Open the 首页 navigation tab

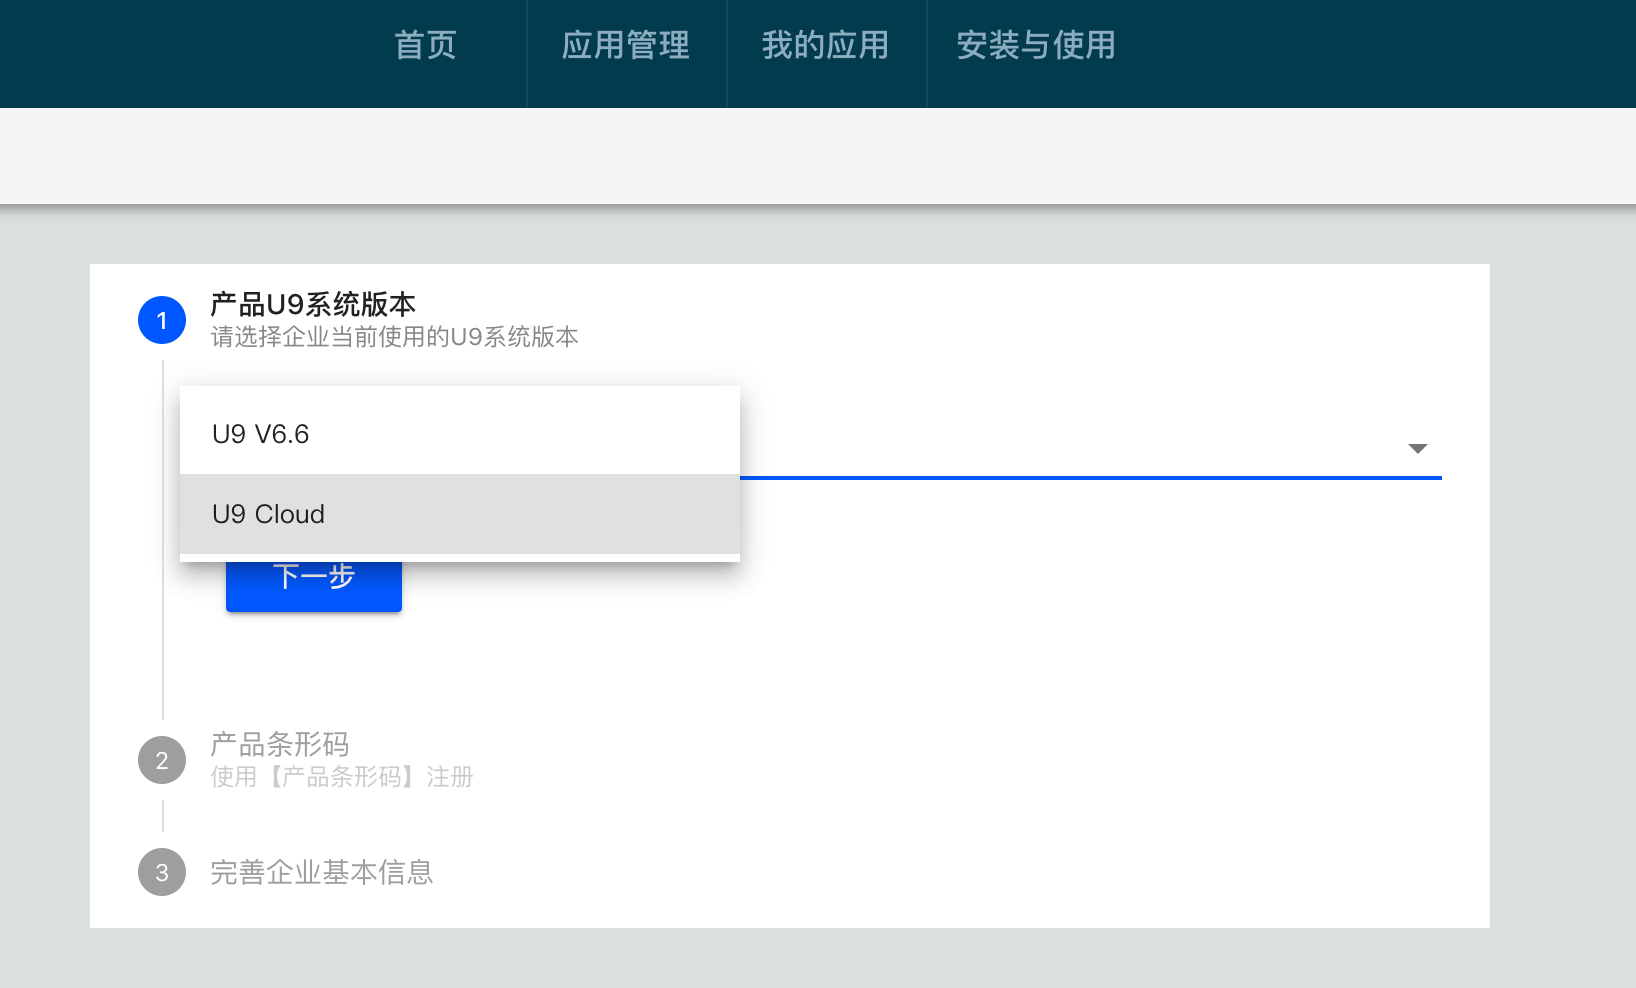(x=426, y=45)
